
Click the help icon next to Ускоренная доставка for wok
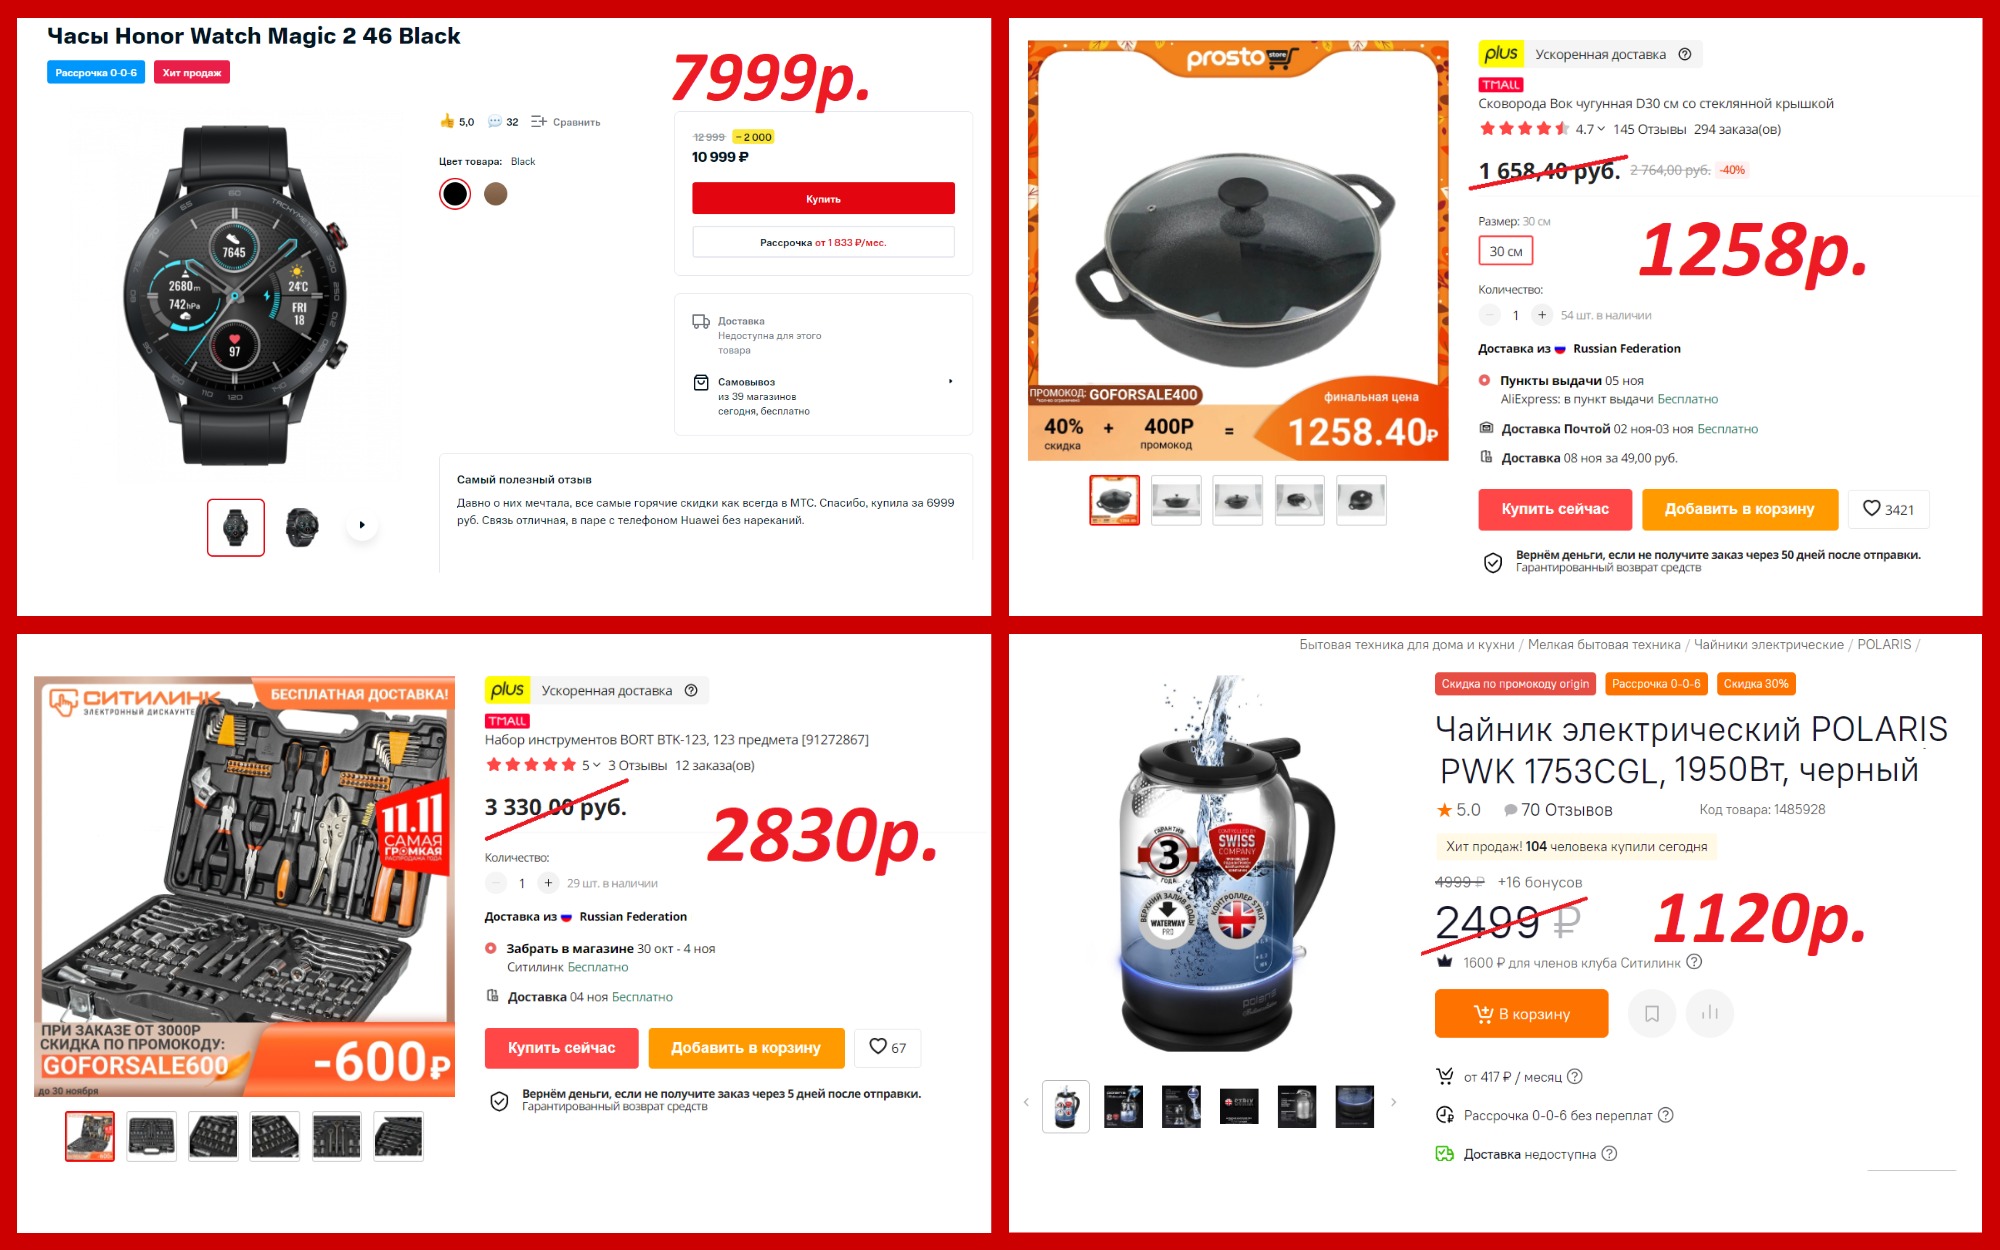1685,54
